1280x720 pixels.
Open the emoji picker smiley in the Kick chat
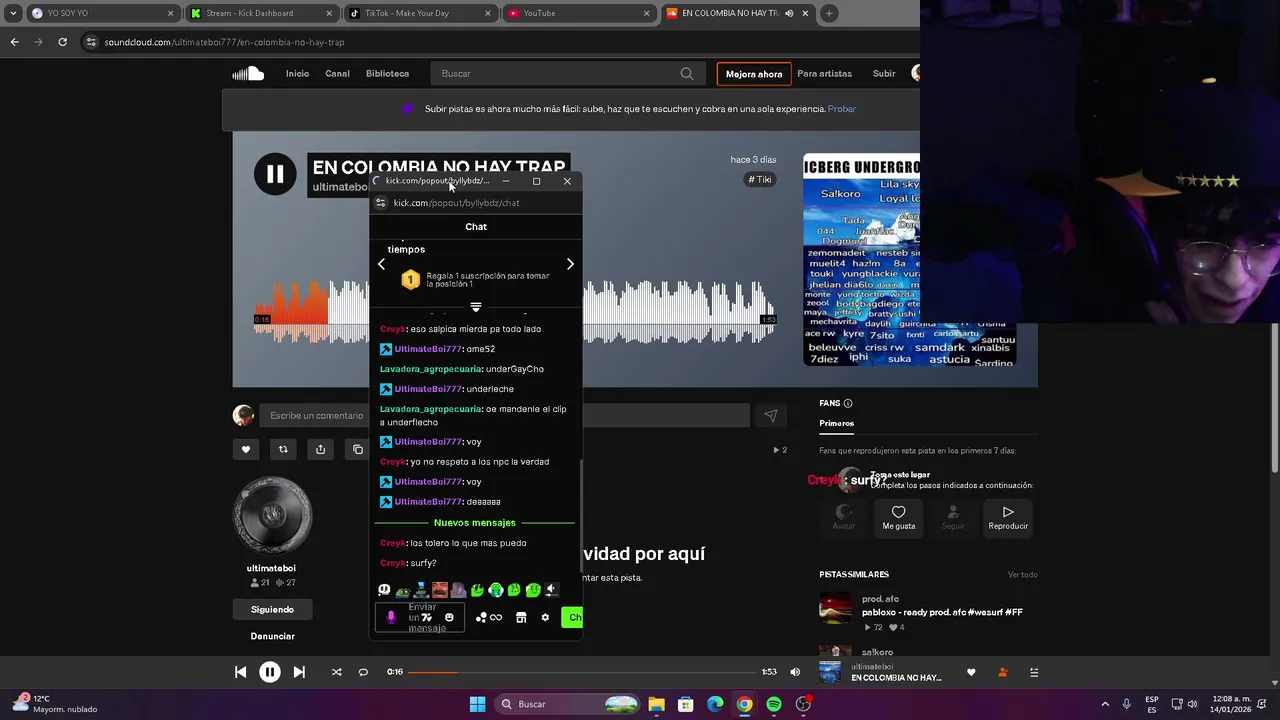pyautogui.click(x=449, y=617)
